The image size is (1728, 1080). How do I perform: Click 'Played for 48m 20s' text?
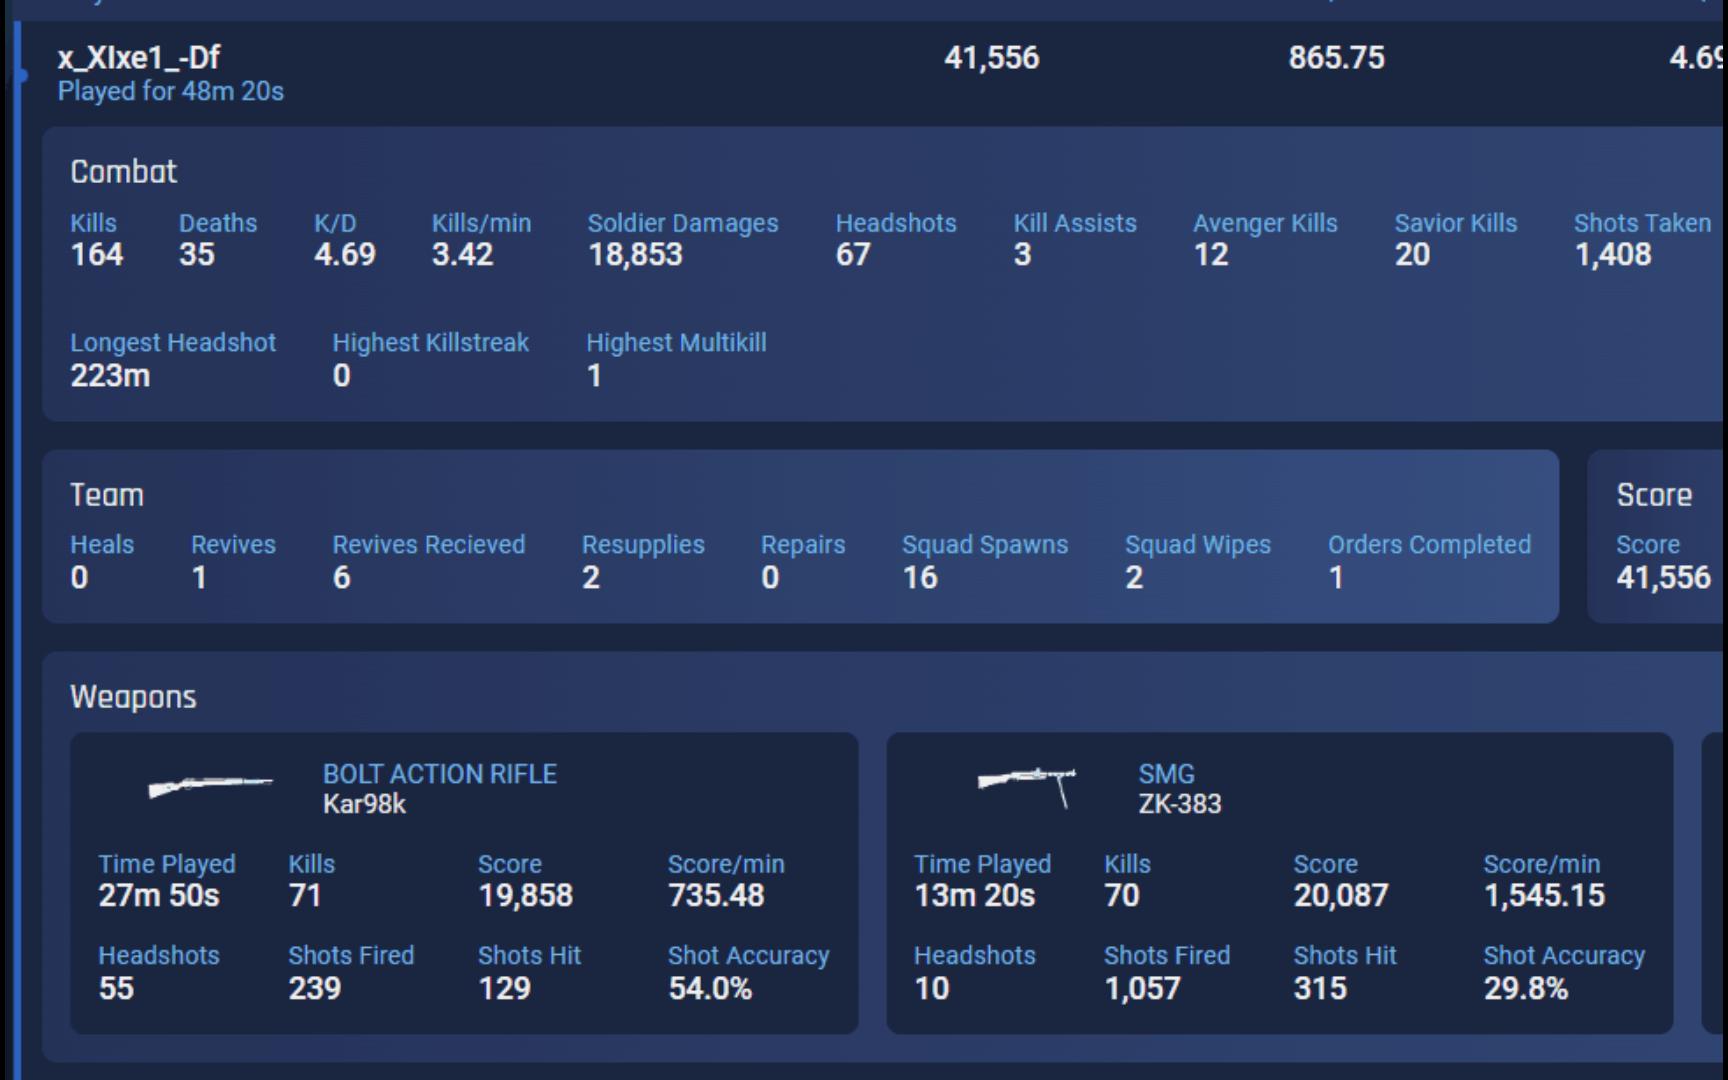click(171, 91)
